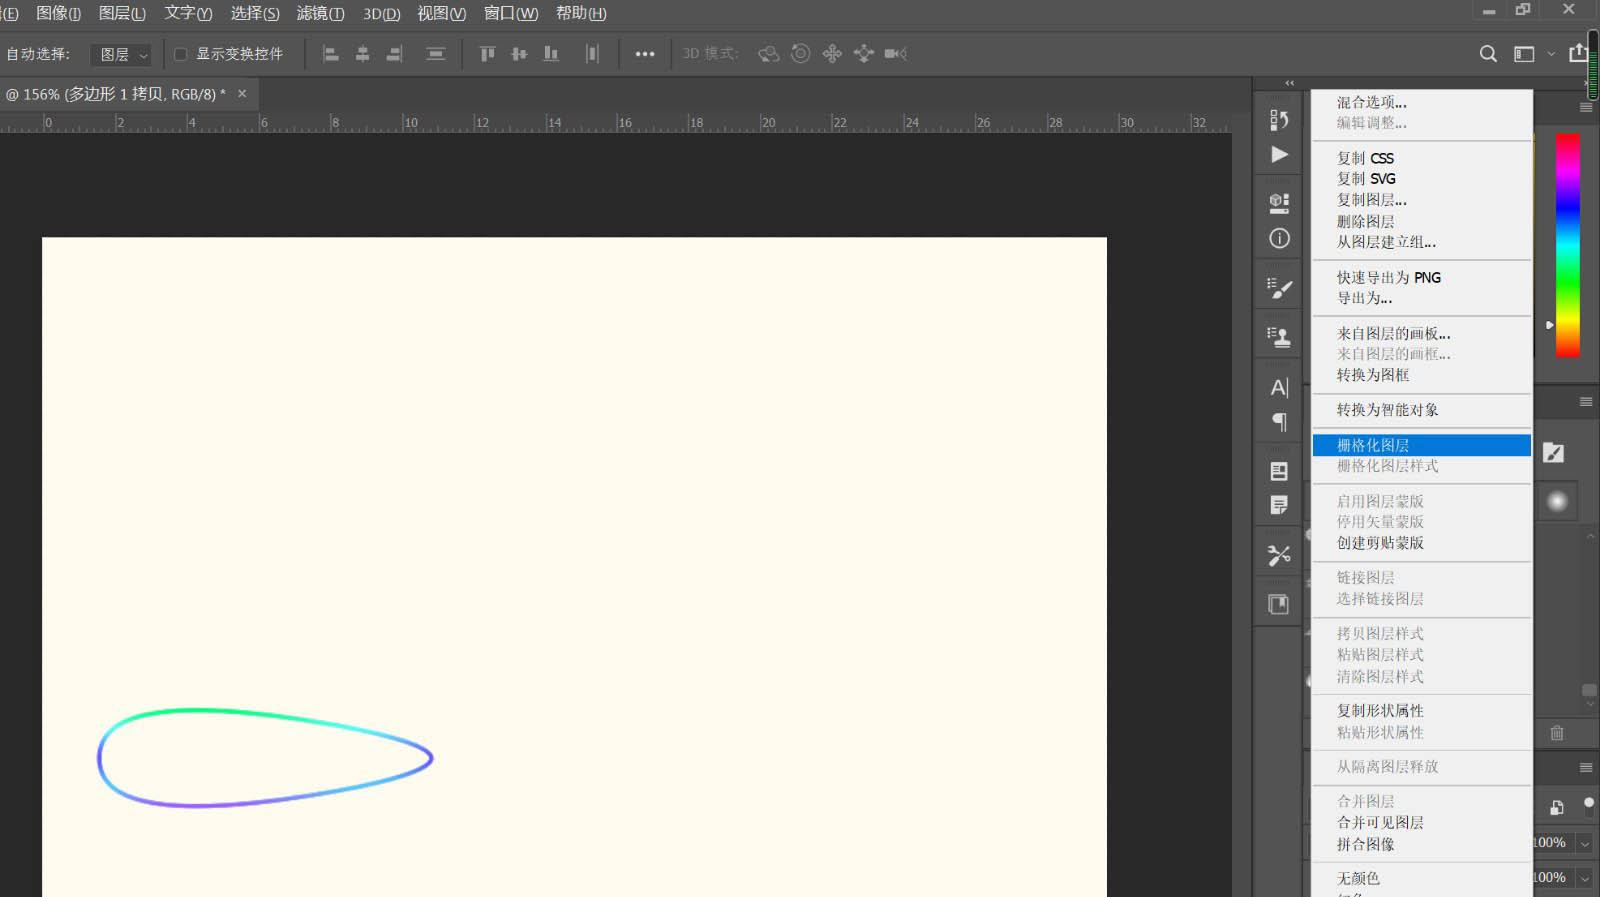Click distribute horizontally icon in options bar
The image size is (1600, 897).
(x=592, y=54)
